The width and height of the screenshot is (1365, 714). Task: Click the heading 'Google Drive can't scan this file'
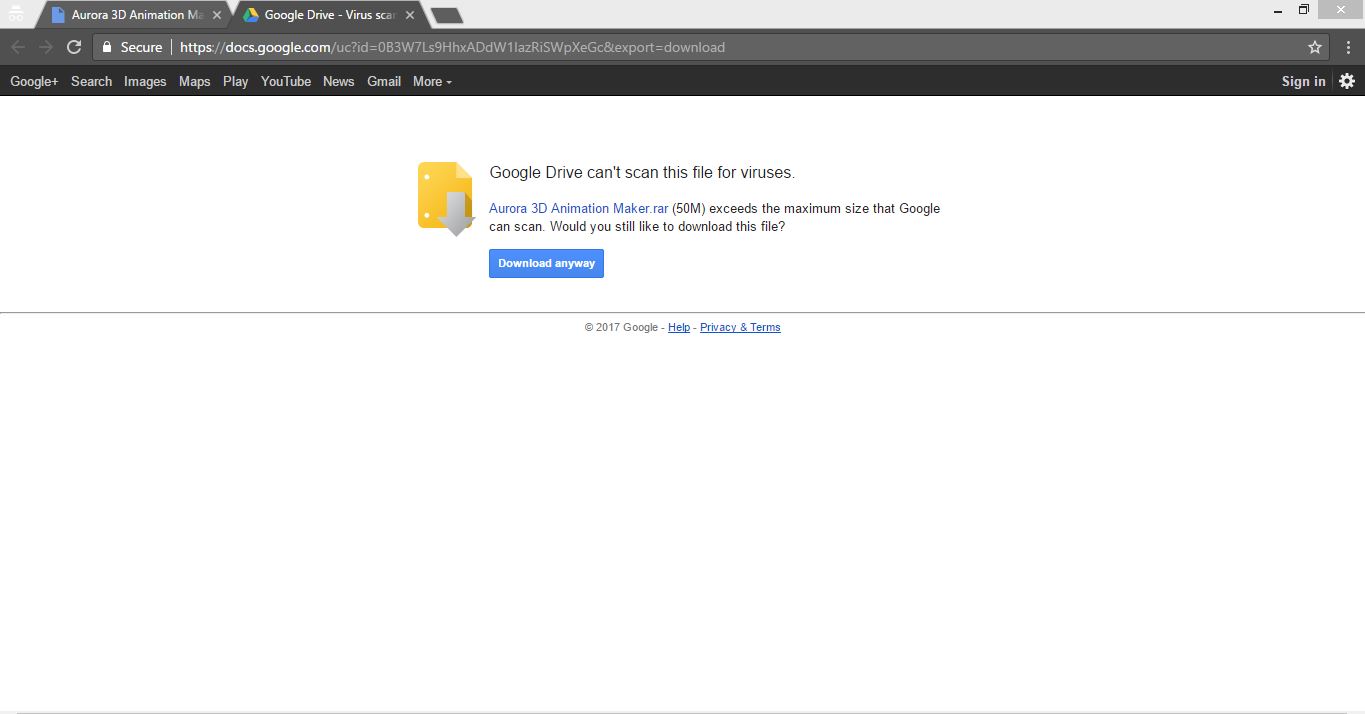click(x=642, y=172)
